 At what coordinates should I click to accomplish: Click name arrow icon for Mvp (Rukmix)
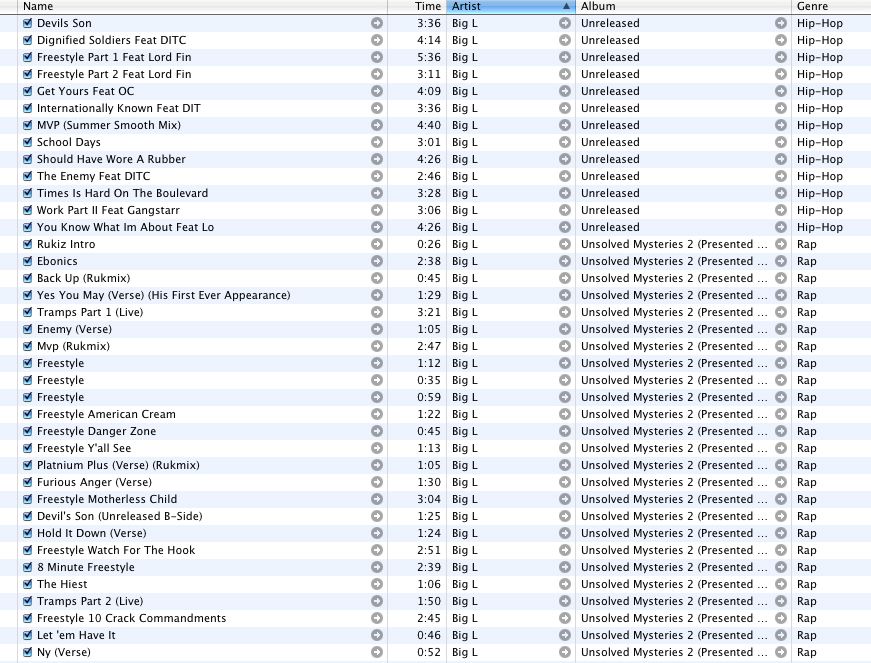pos(377,346)
